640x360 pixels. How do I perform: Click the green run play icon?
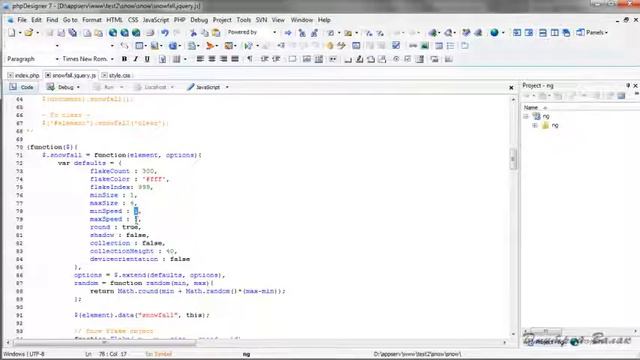click(x=248, y=46)
